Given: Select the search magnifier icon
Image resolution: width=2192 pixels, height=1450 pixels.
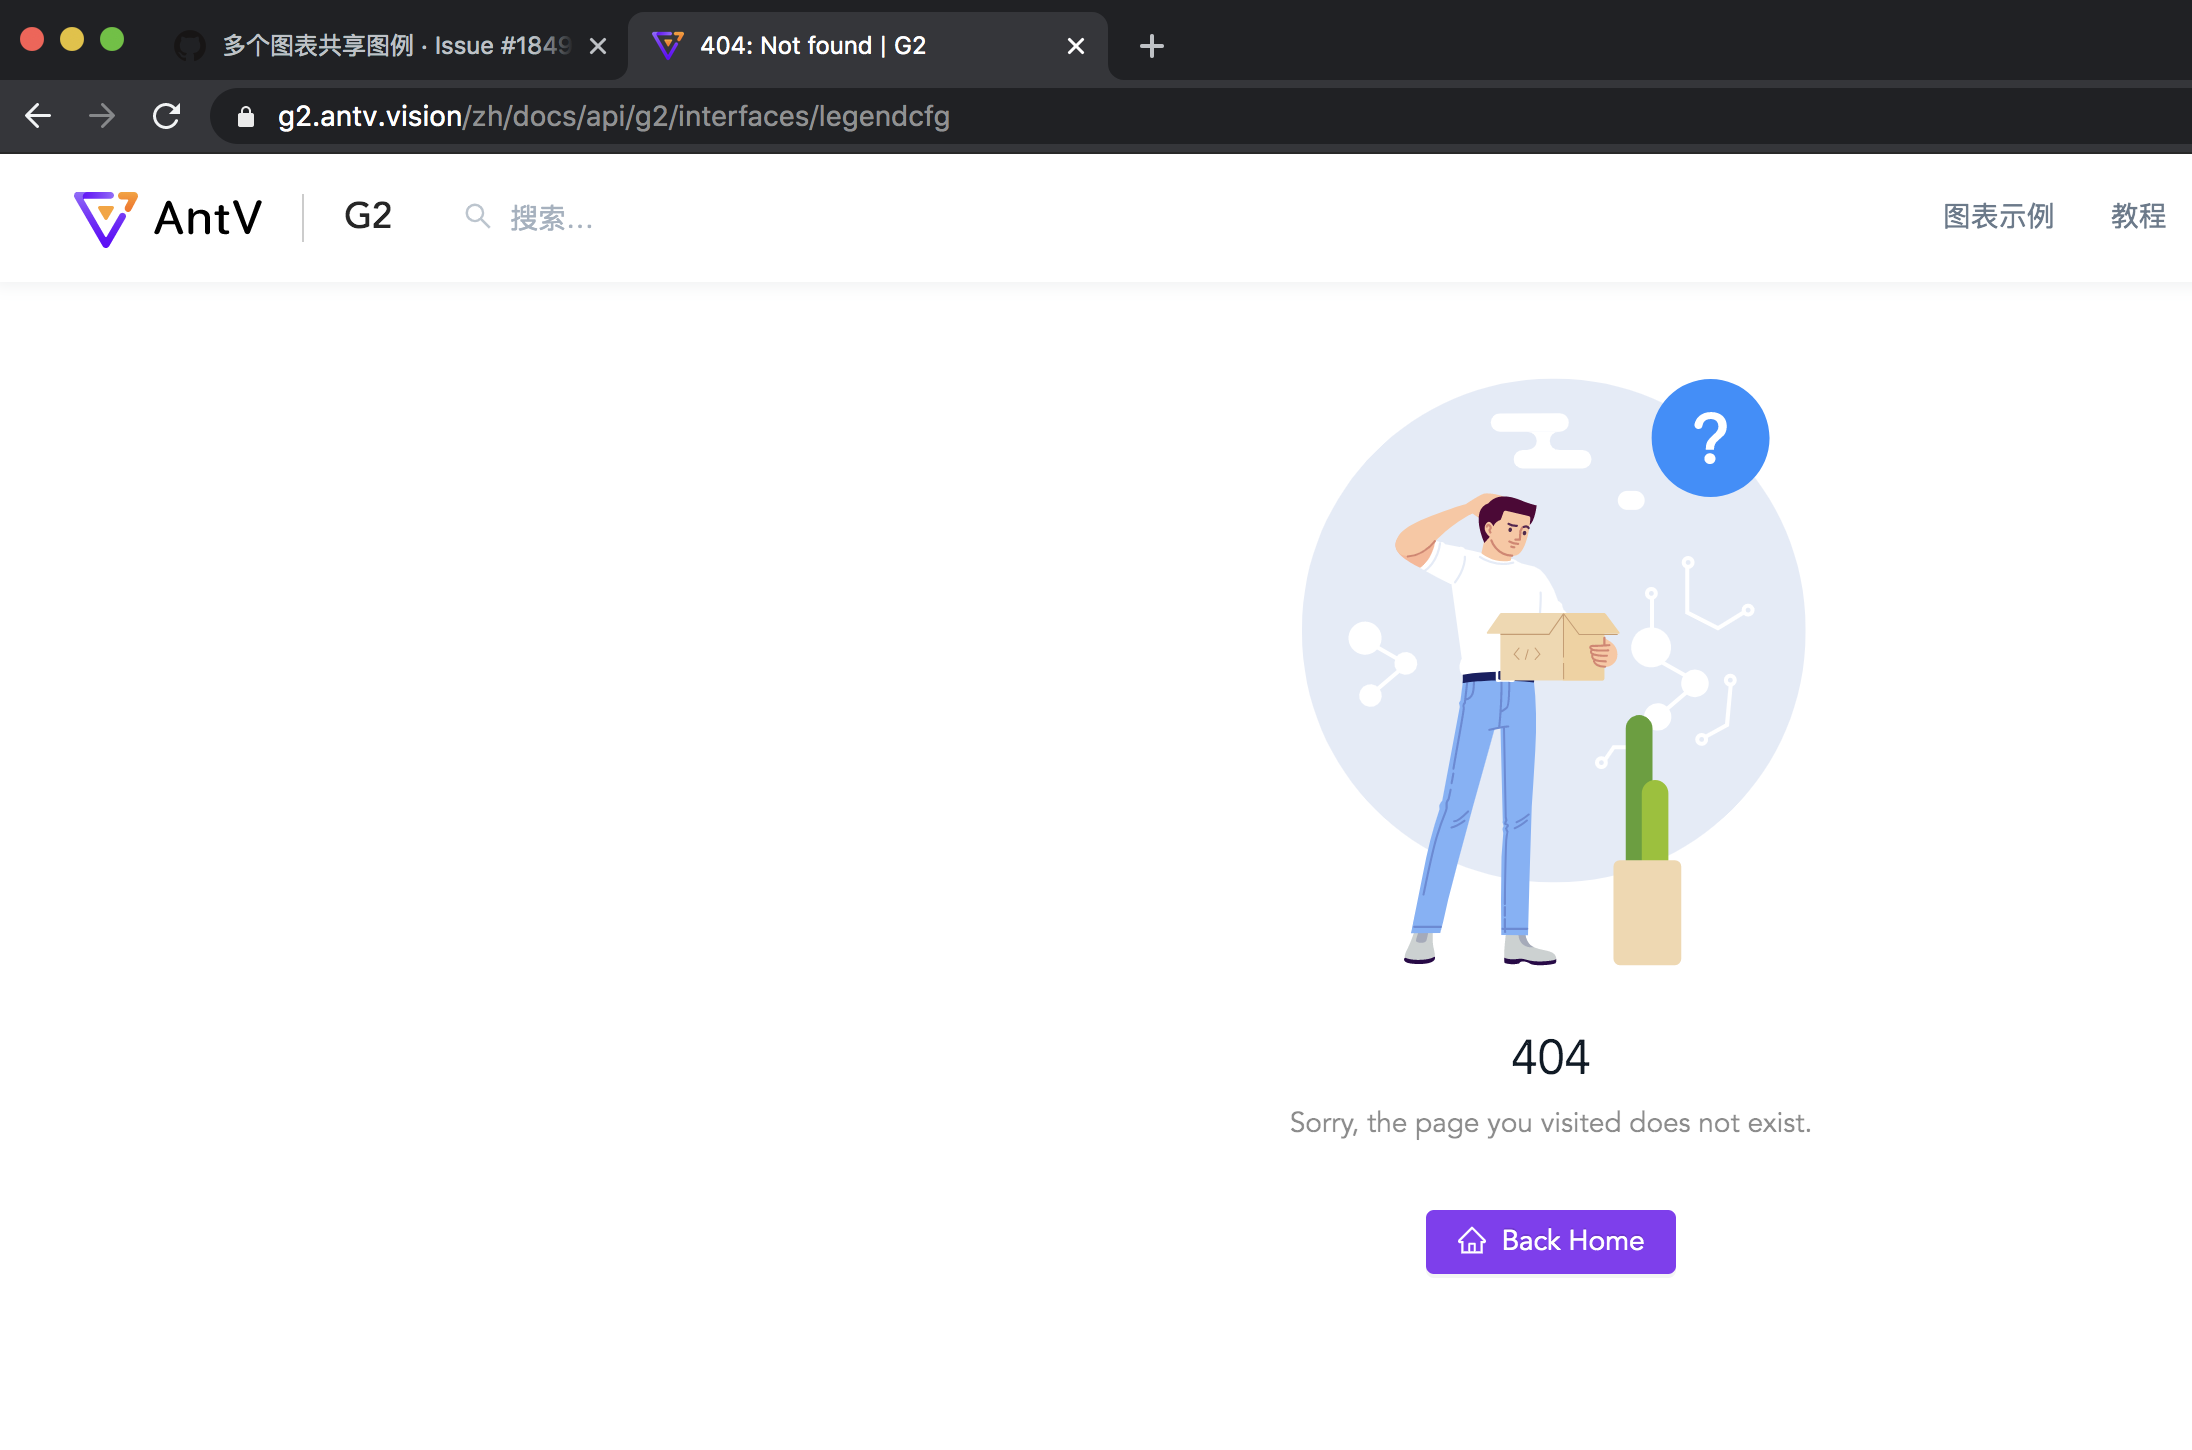Looking at the screenshot, I should pyautogui.click(x=477, y=216).
